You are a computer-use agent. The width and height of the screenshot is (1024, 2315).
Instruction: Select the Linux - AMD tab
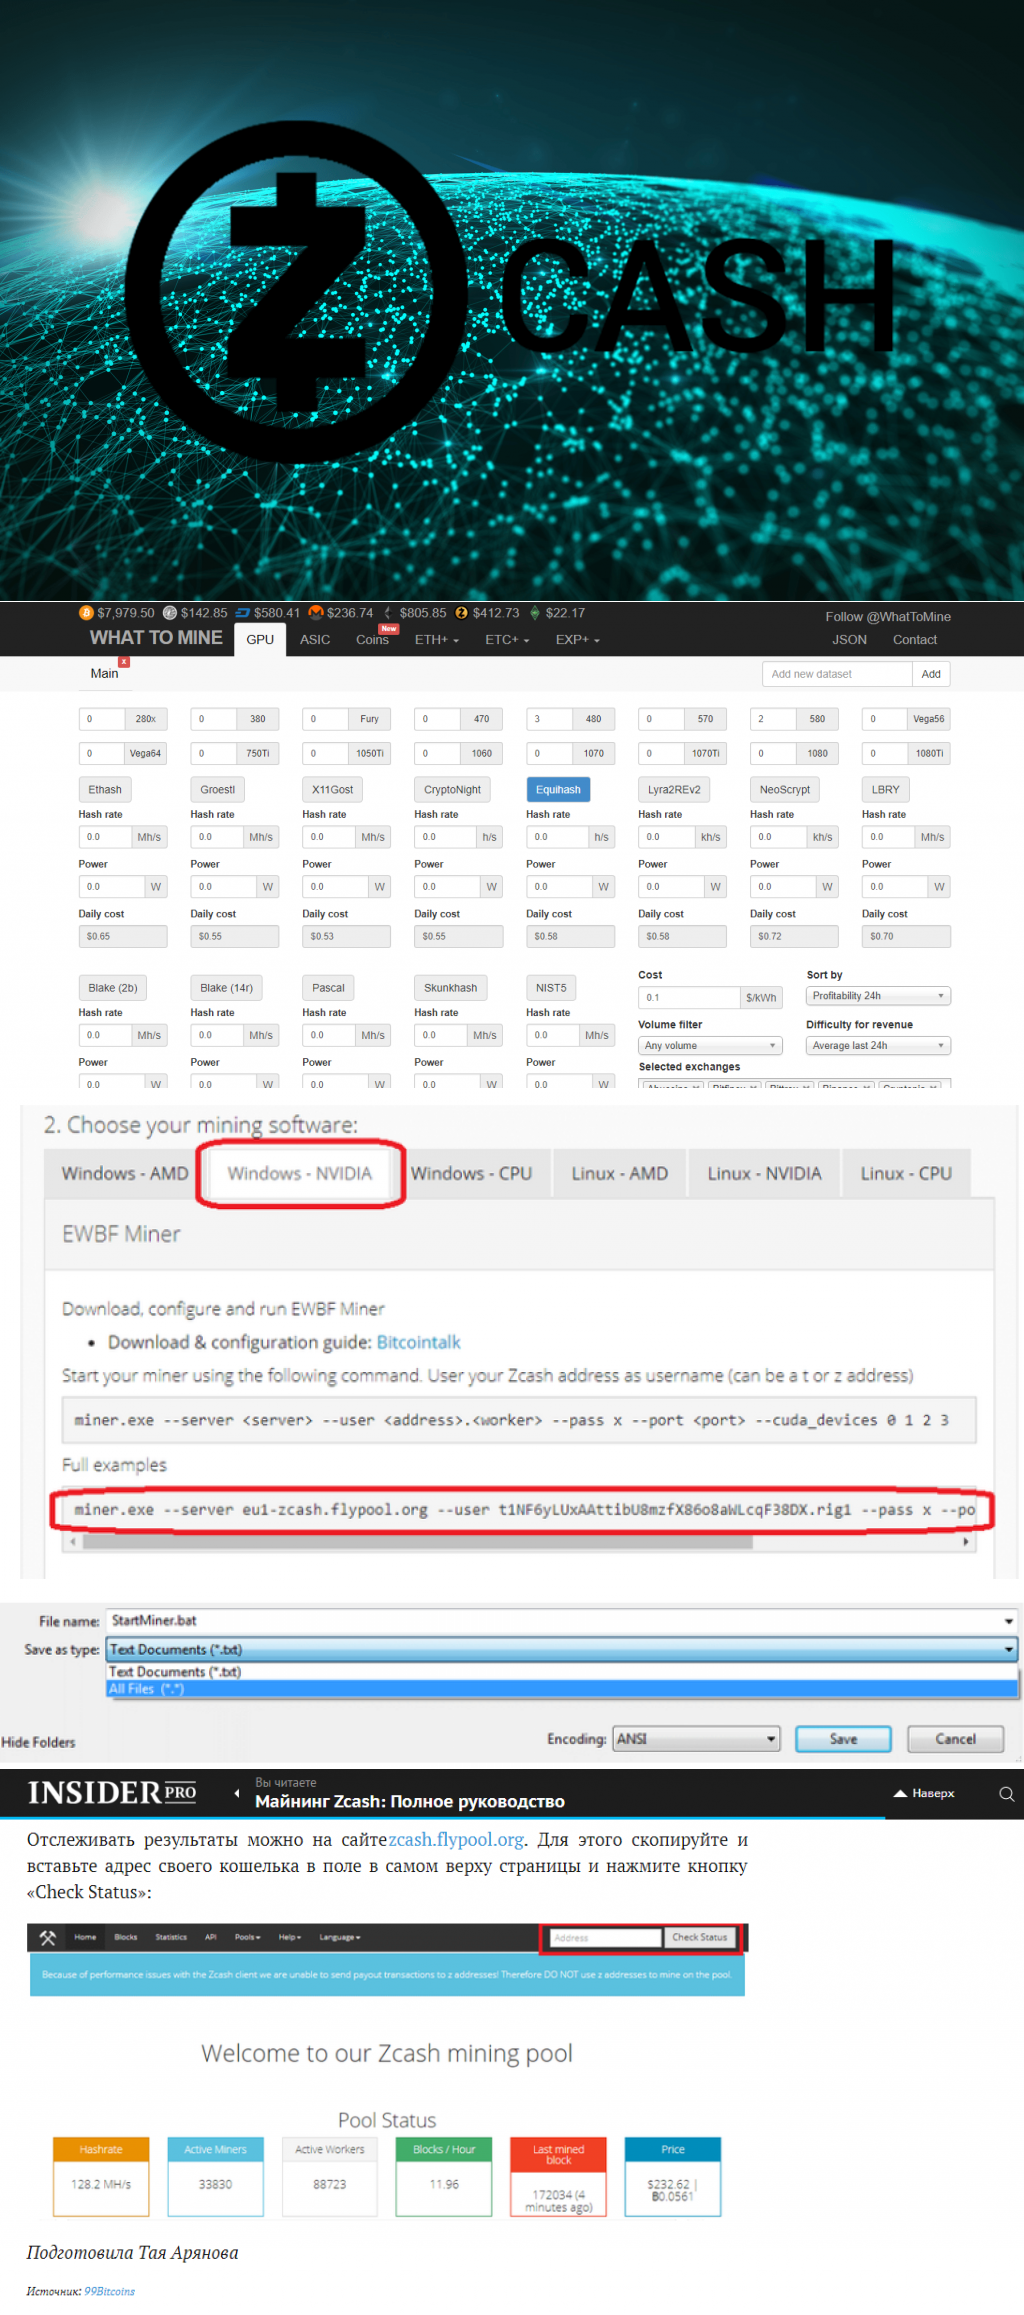(x=619, y=1173)
